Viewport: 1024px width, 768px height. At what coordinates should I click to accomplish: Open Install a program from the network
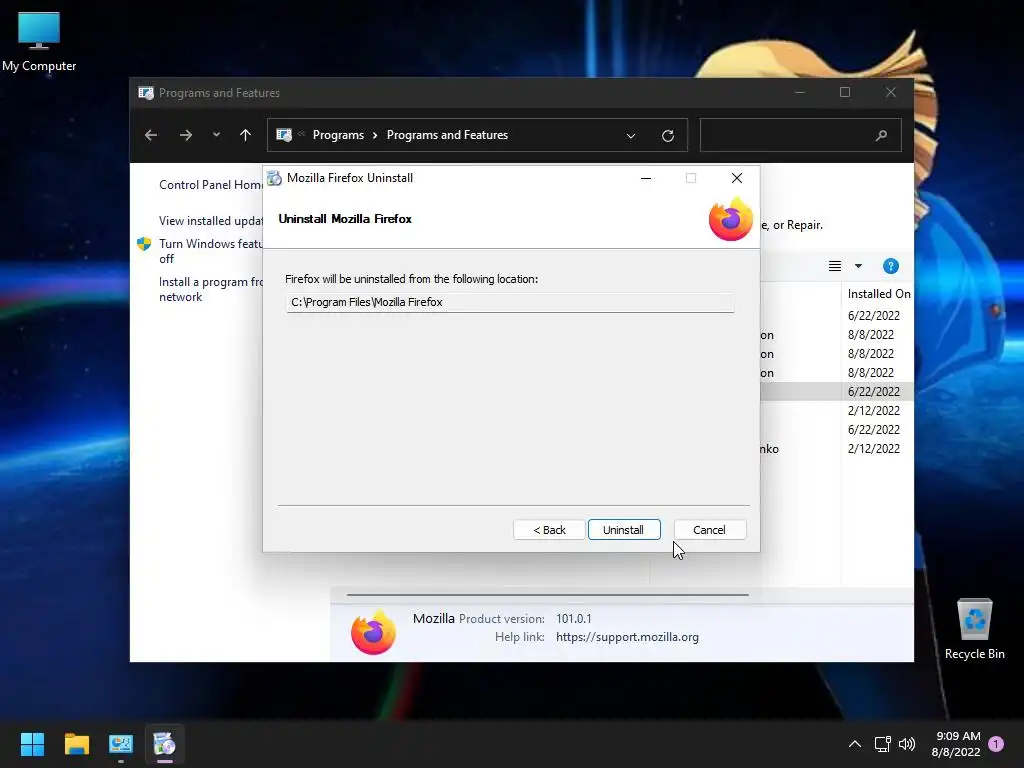coord(211,289)
